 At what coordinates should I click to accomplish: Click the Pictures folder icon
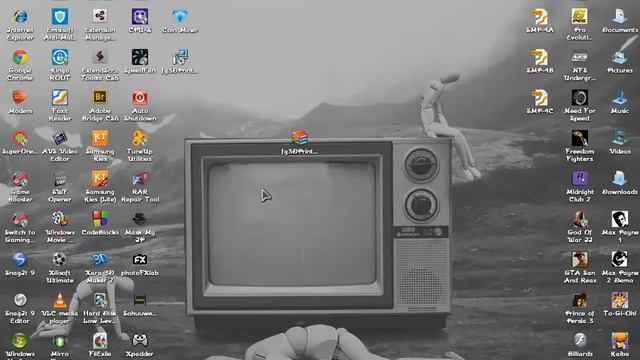click(620, 58)
